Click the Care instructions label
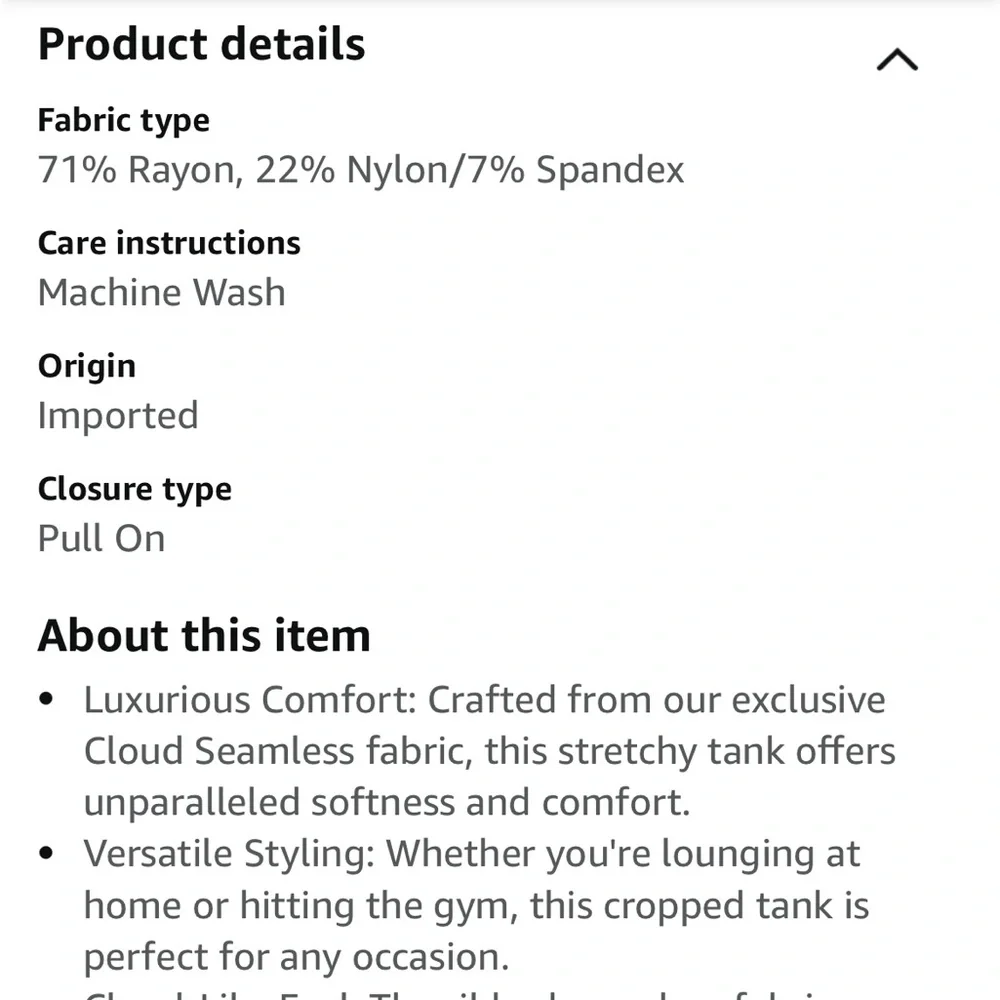Screen dimensions: 1000x1000 [169, 242]
